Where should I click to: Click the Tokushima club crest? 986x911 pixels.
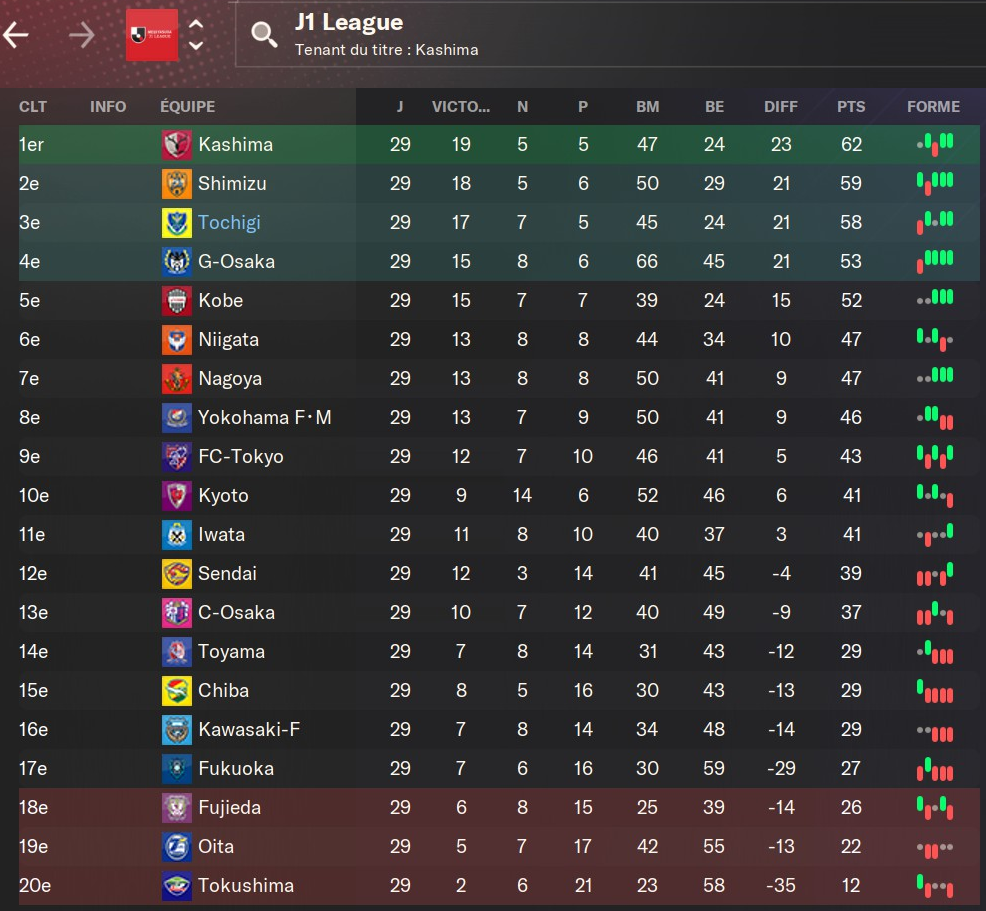point(176,886)
